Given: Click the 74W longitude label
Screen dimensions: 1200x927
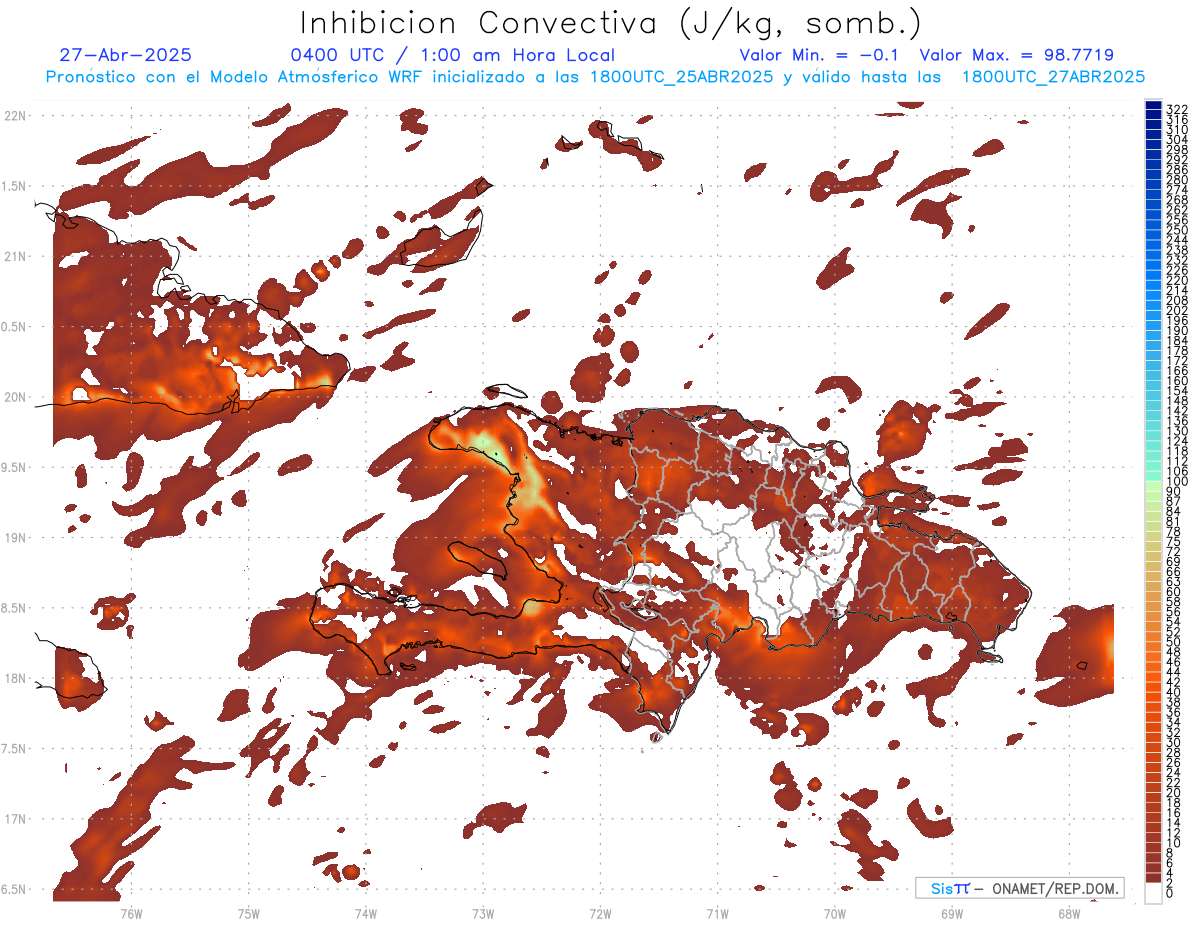Looking at the screenshot, I should [366, 914].
